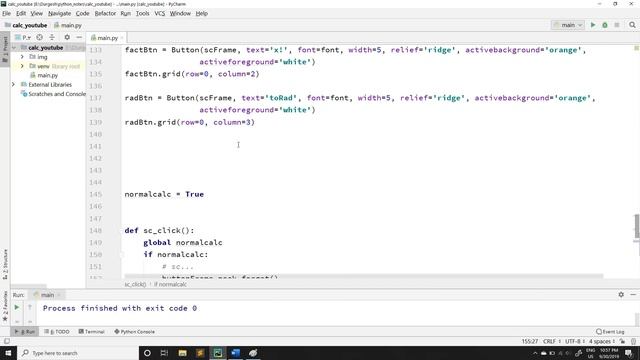Open the Navigate menu
The width and height of the screenshot is (640, 360).
[x=59, y=13]
